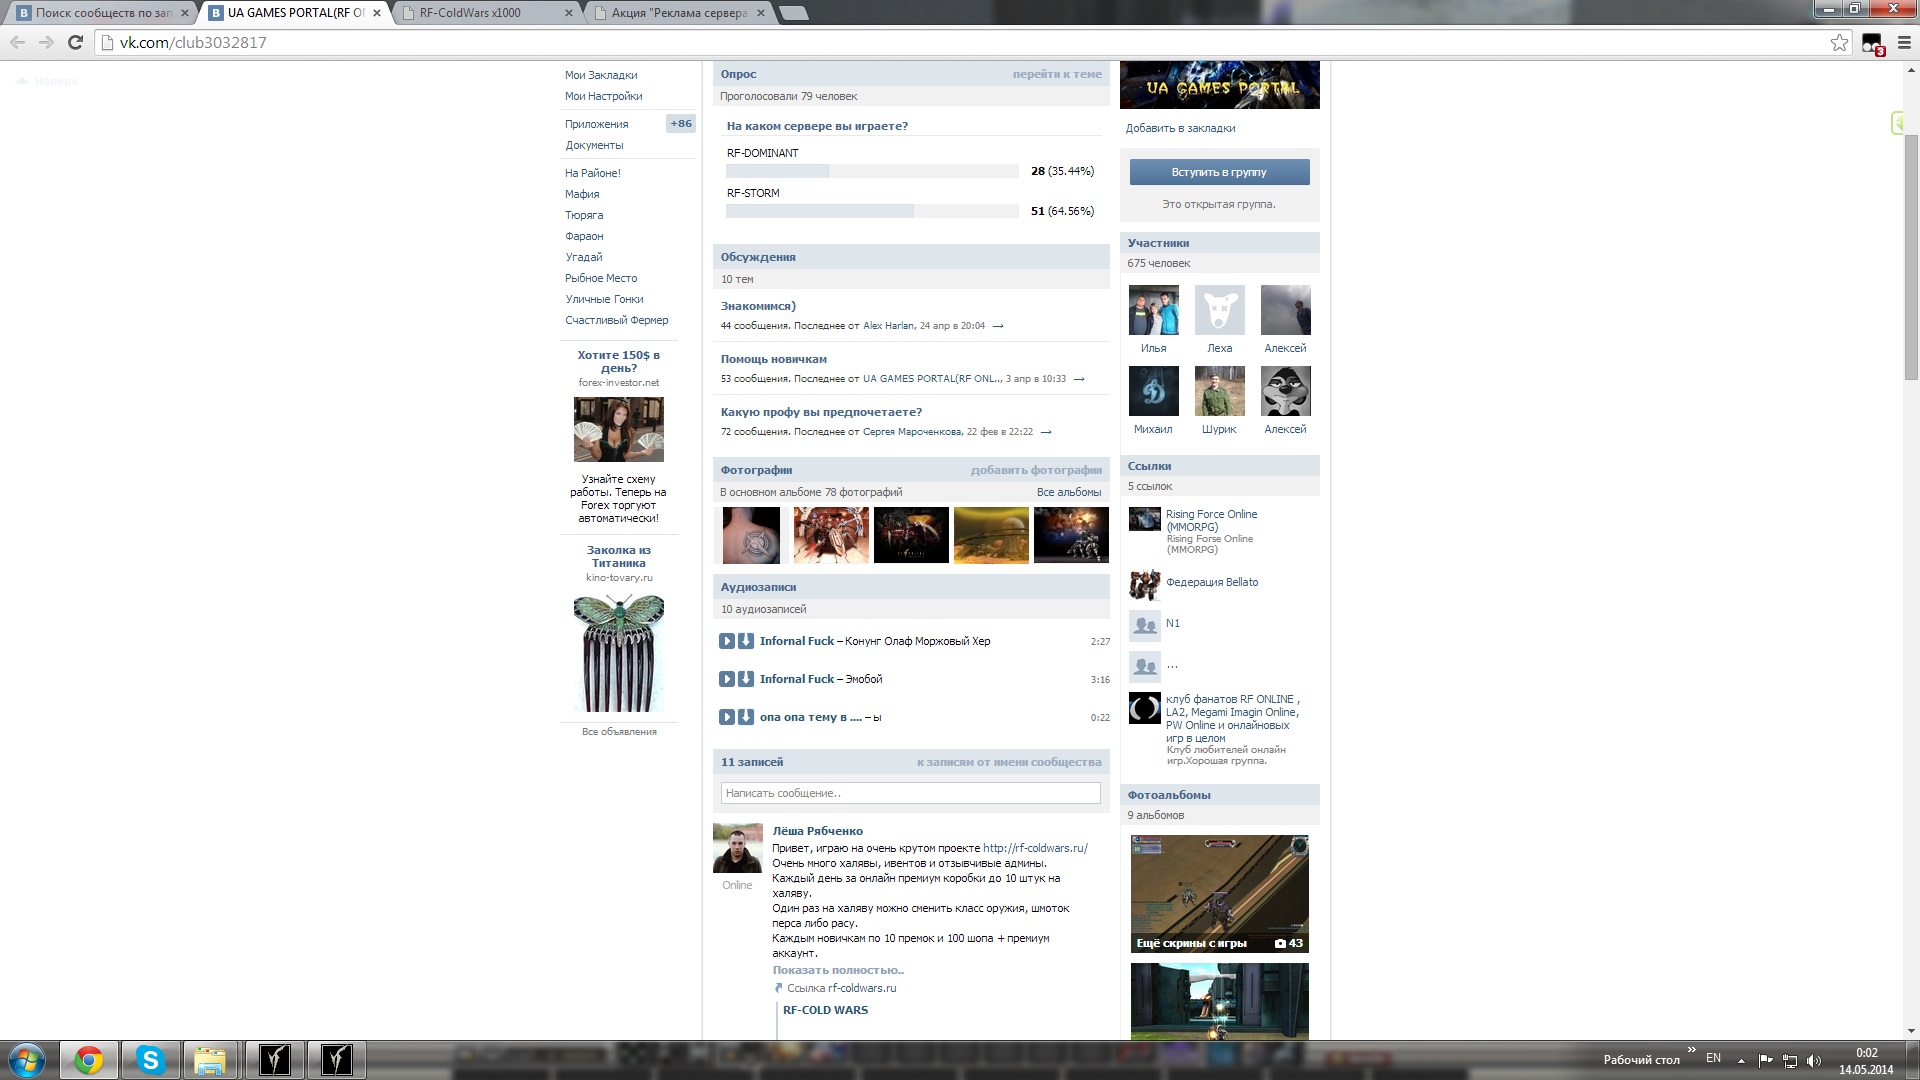
Task: Go back with browser back arrow
Action: coord(17,42)
